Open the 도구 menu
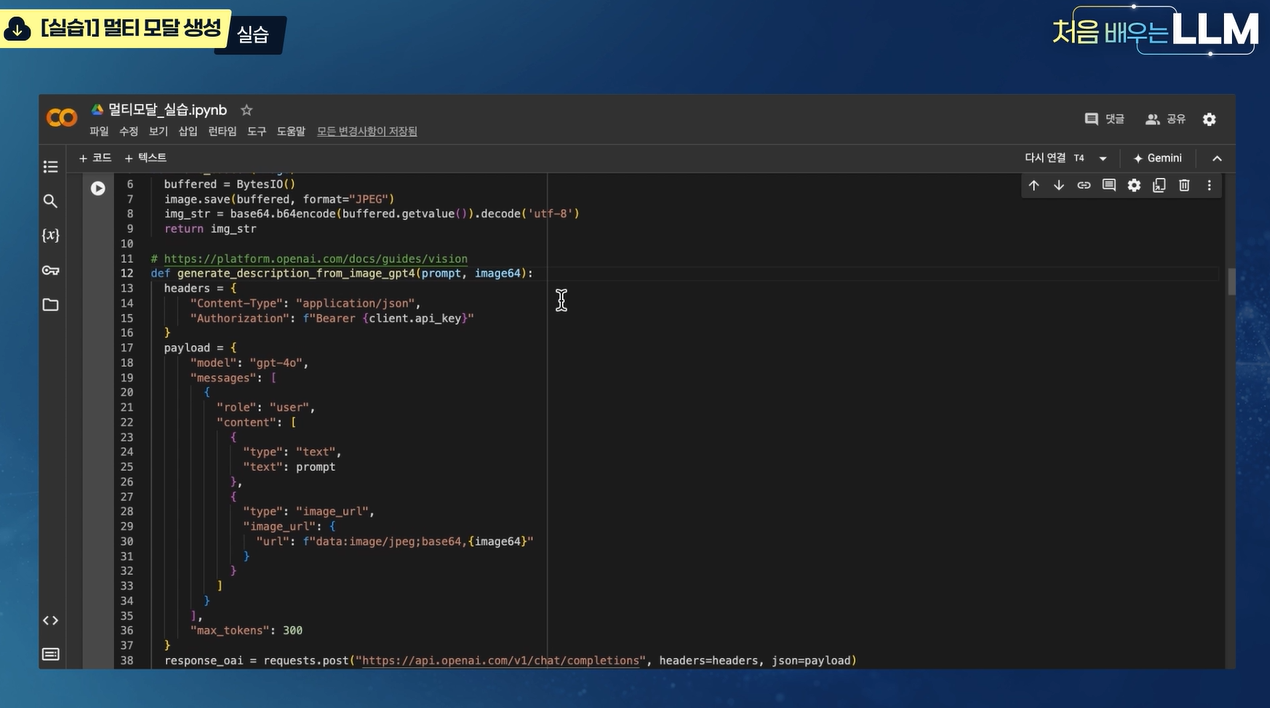Screen dimensions: 1270x708 tap(257, 131)
